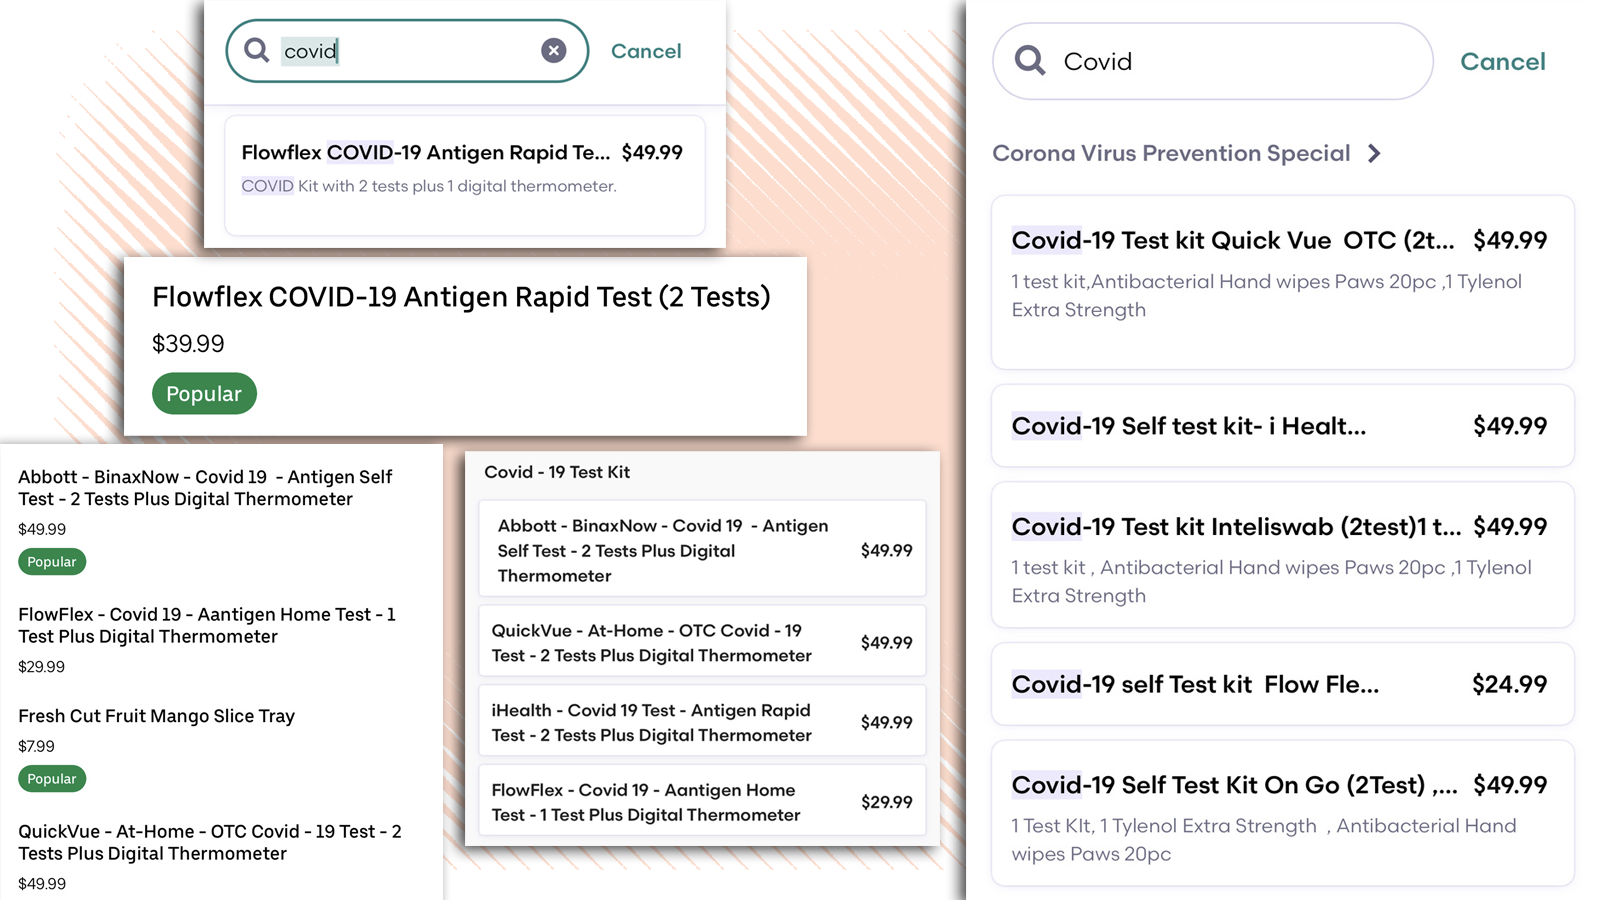The height and width of the screenshot is (900, 1600).
Task: Select Covid-19 Self test kit- i Health item
Action: click(x=1282, y=426)
